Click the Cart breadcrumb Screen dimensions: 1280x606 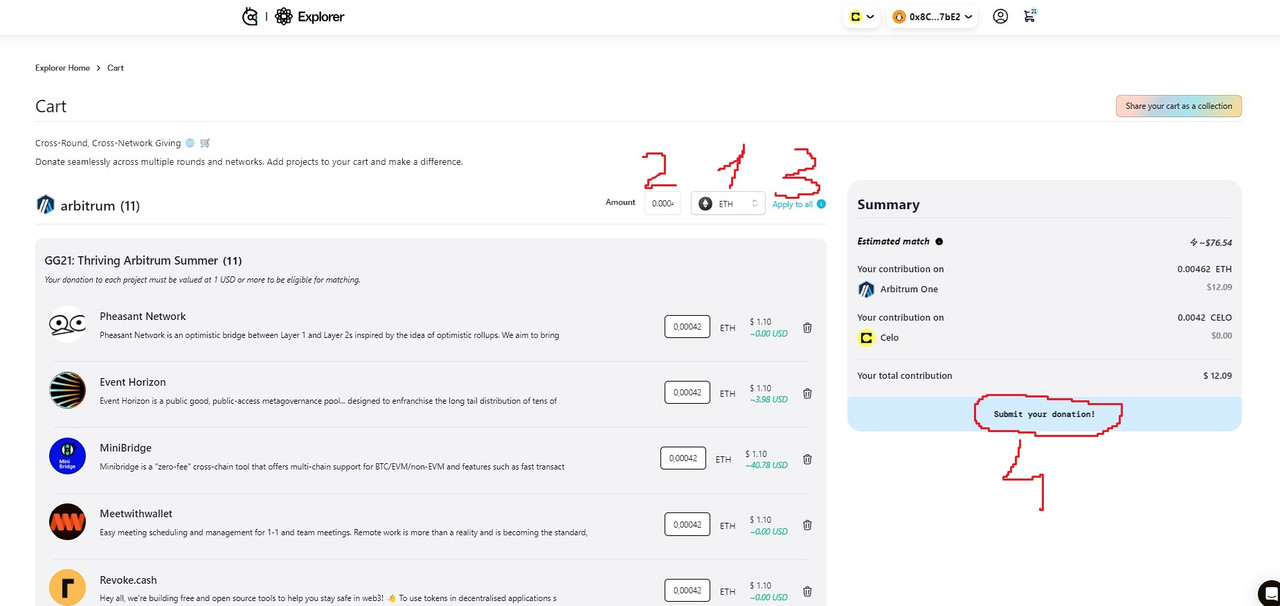point(116,68)
